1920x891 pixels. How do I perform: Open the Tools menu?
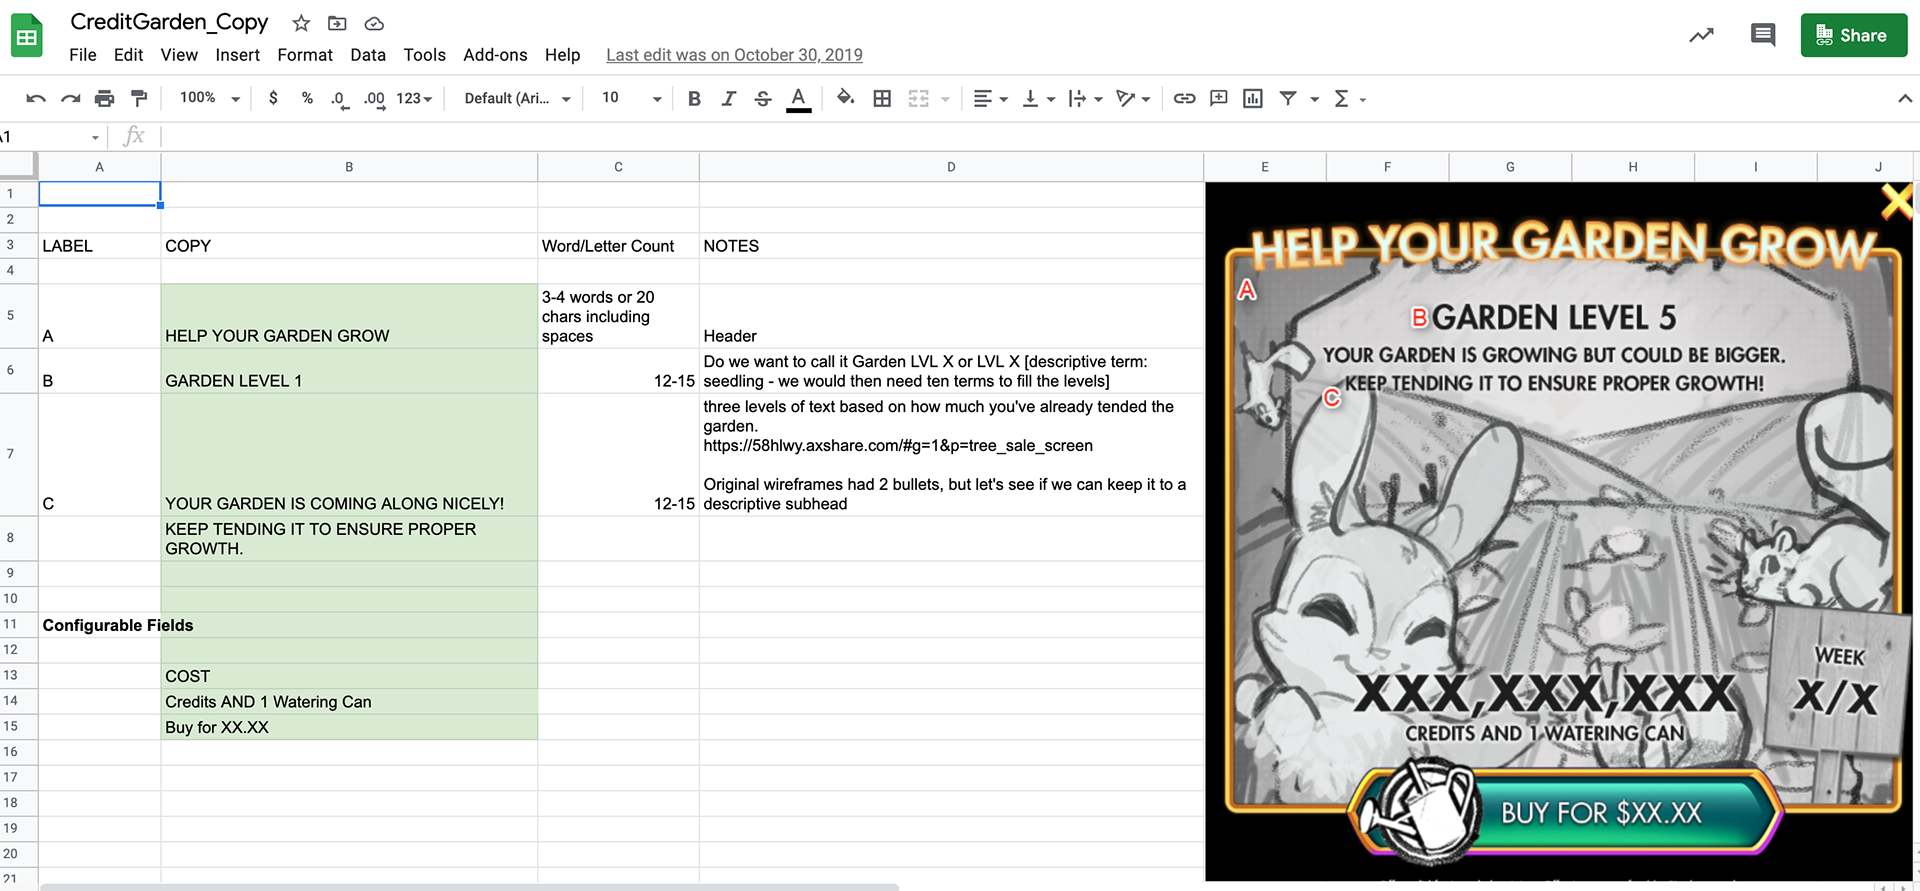424,55
